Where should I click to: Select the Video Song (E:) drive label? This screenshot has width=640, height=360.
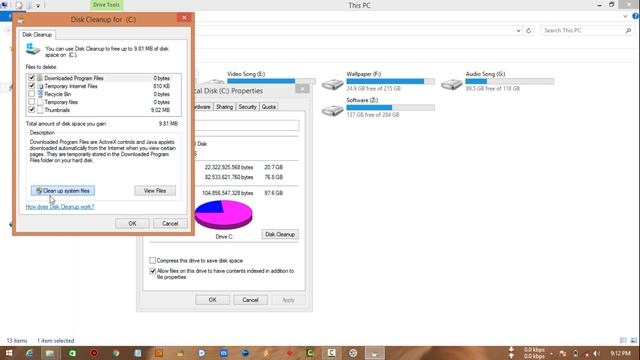246,74
